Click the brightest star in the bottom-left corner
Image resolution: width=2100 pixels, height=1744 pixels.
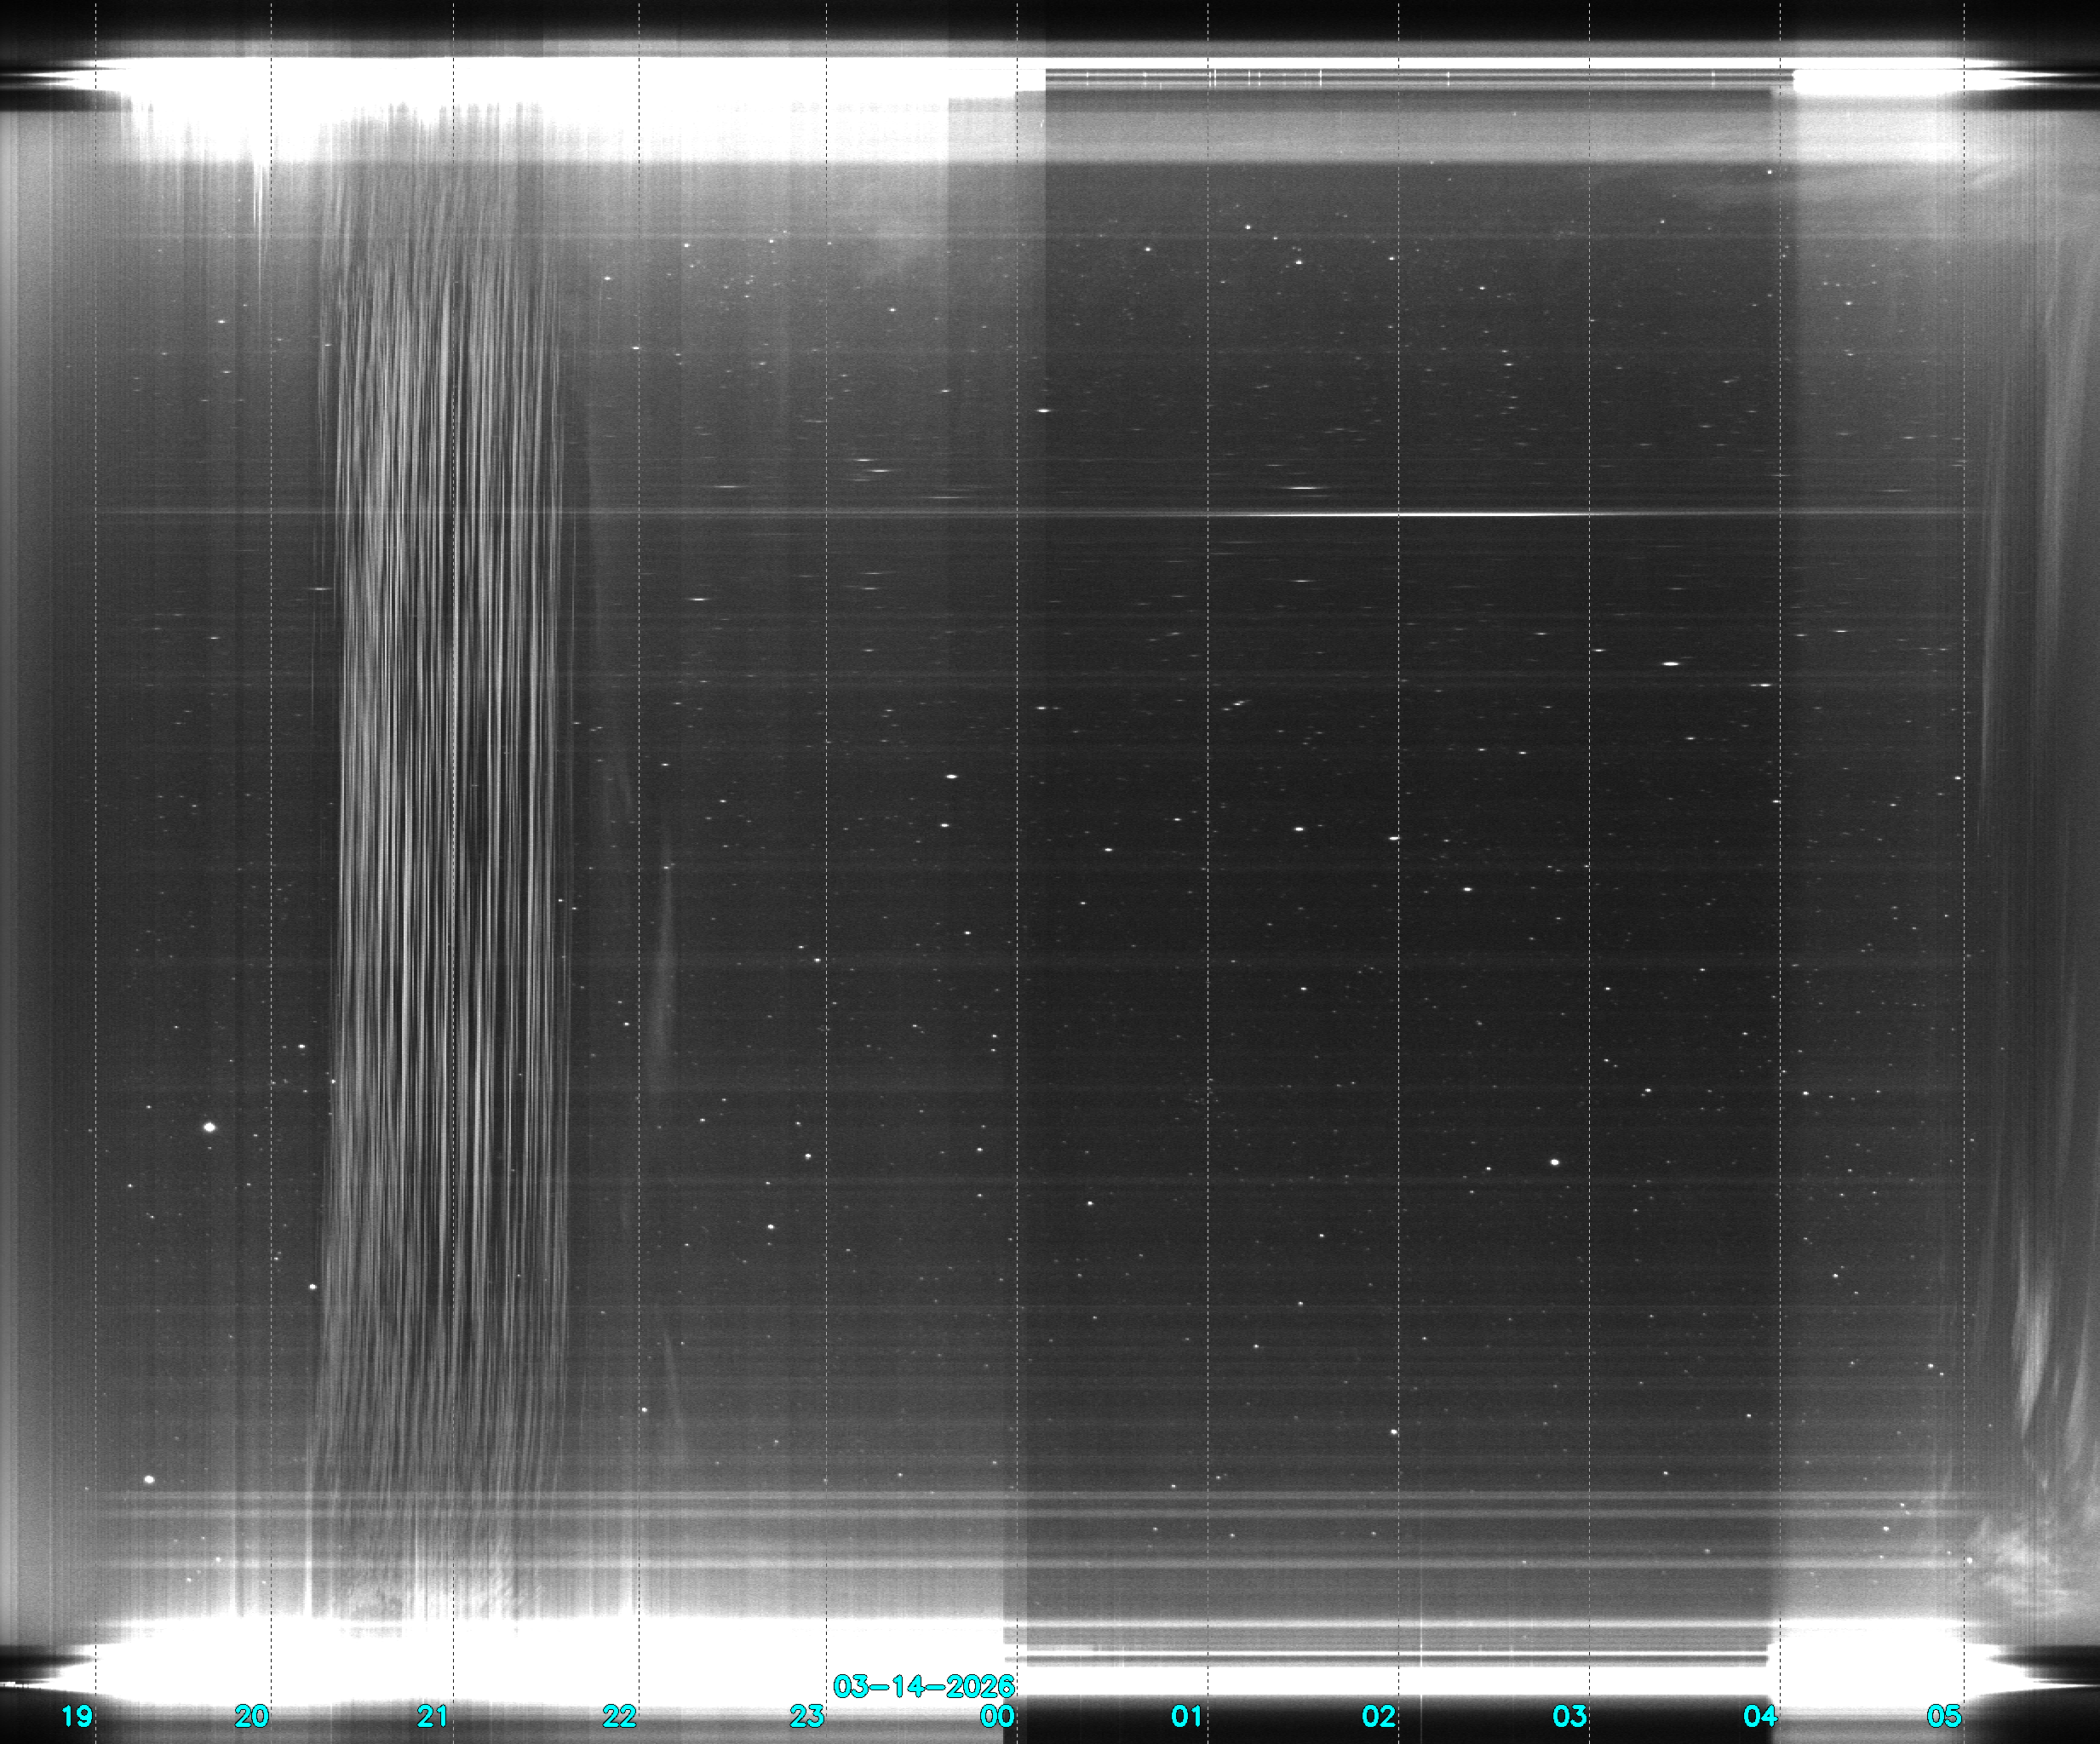[150, 1479]
